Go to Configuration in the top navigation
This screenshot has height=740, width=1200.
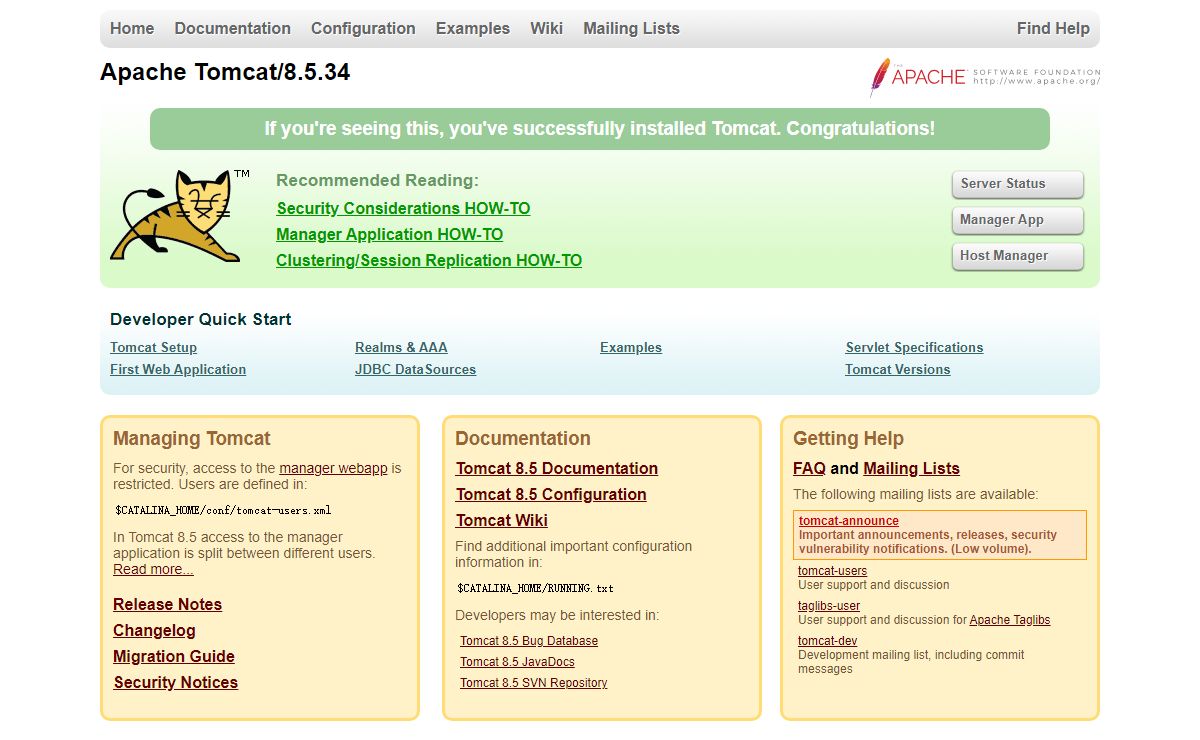tap(363, 28)
